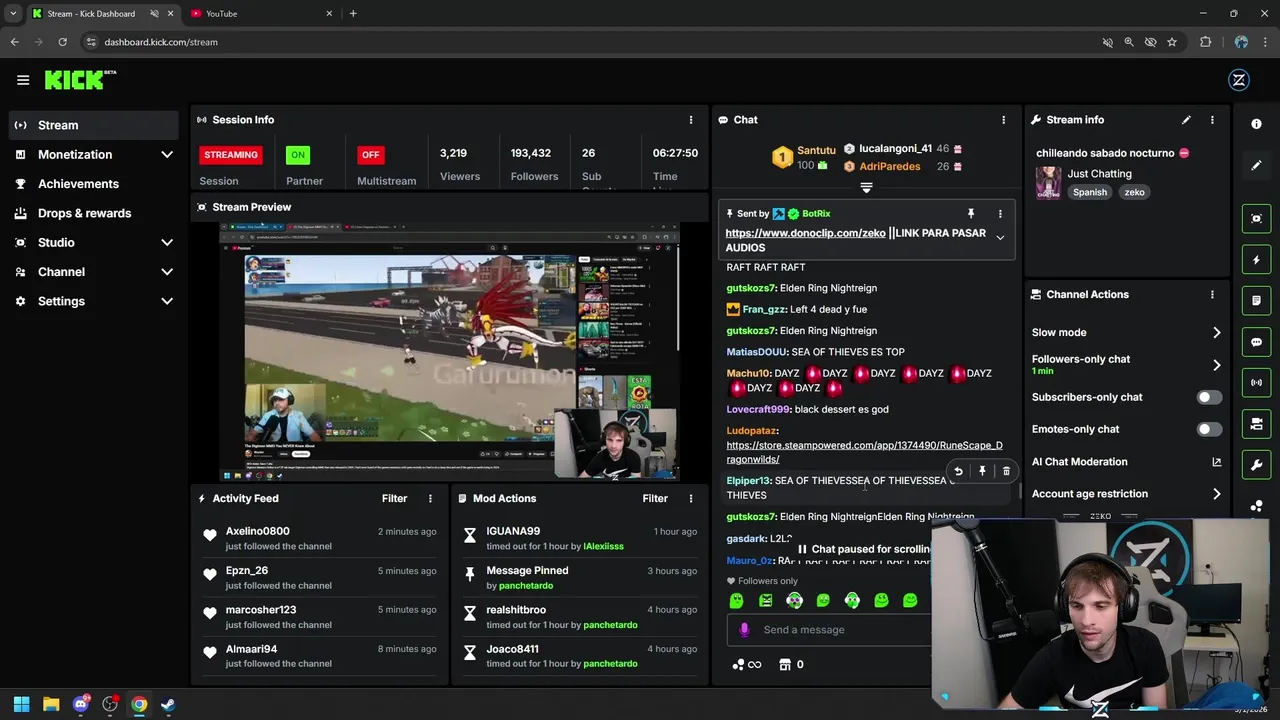Image resolution: width=1280 pixels, height=720 pixels.
Task: Click the Kick logo
Action: [x=80, y=80]
